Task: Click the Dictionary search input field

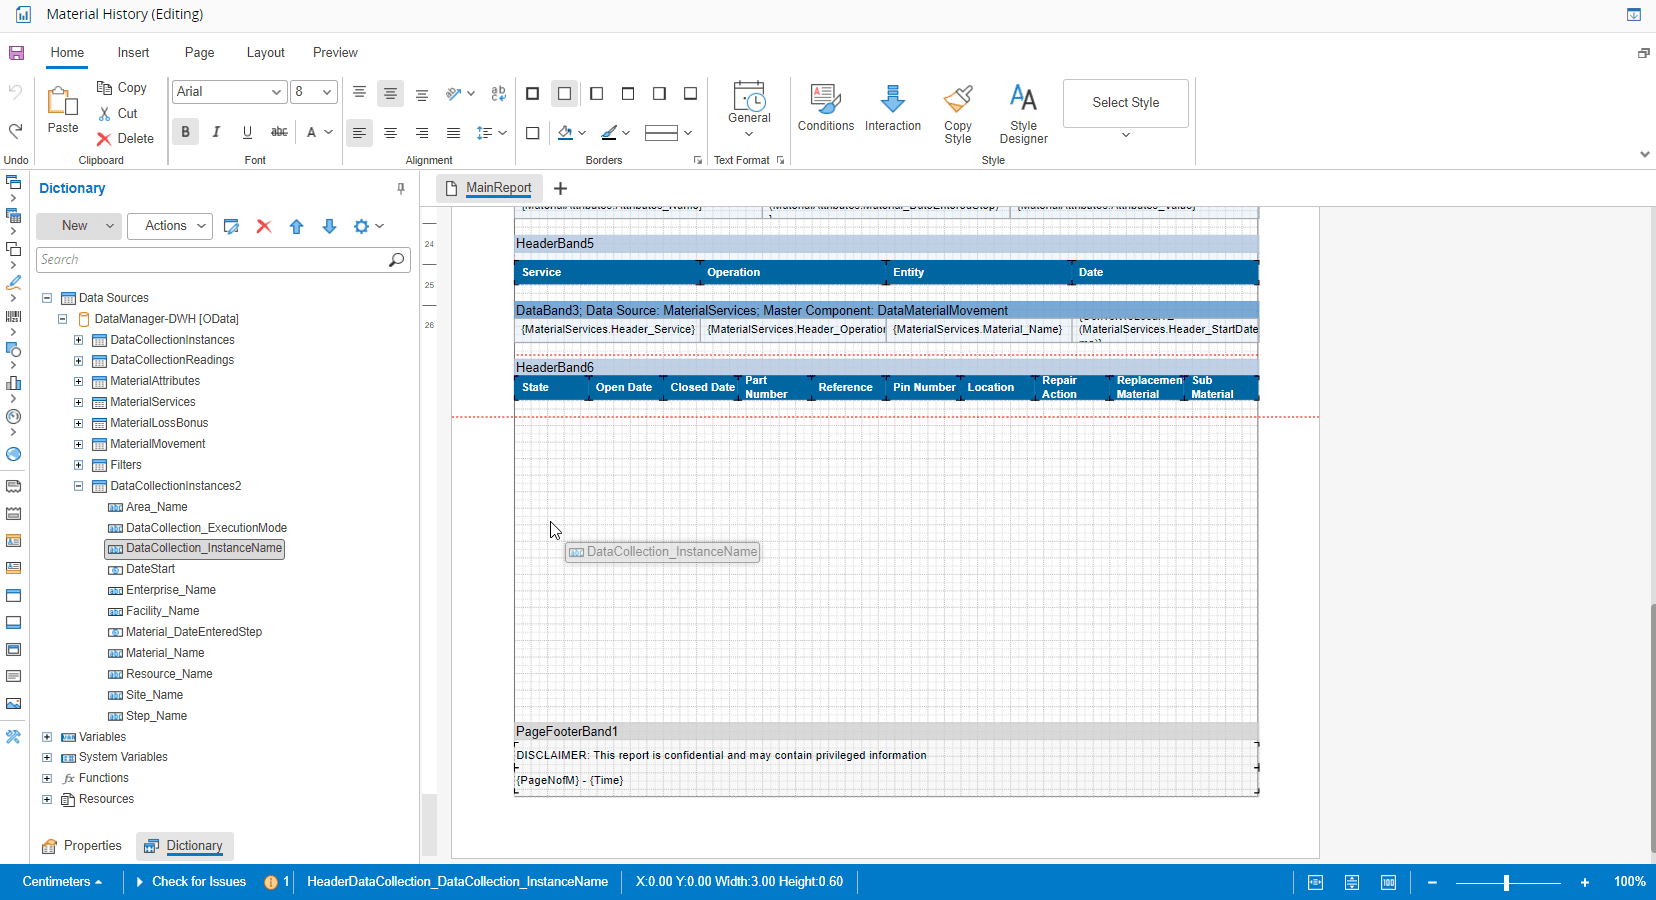Action: [x=212, y=260]
